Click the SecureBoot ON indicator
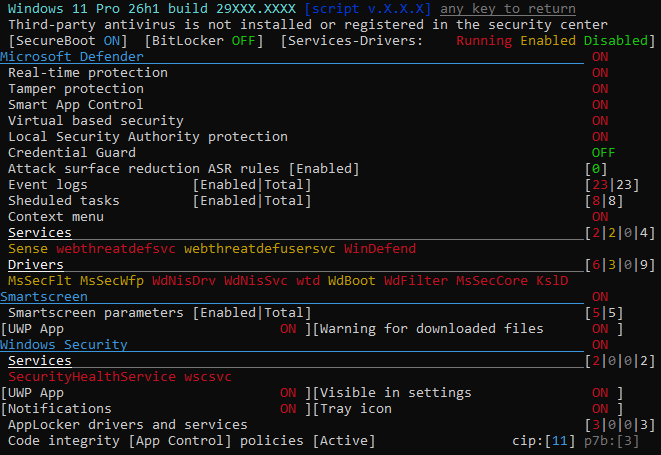 pos(67,40)
